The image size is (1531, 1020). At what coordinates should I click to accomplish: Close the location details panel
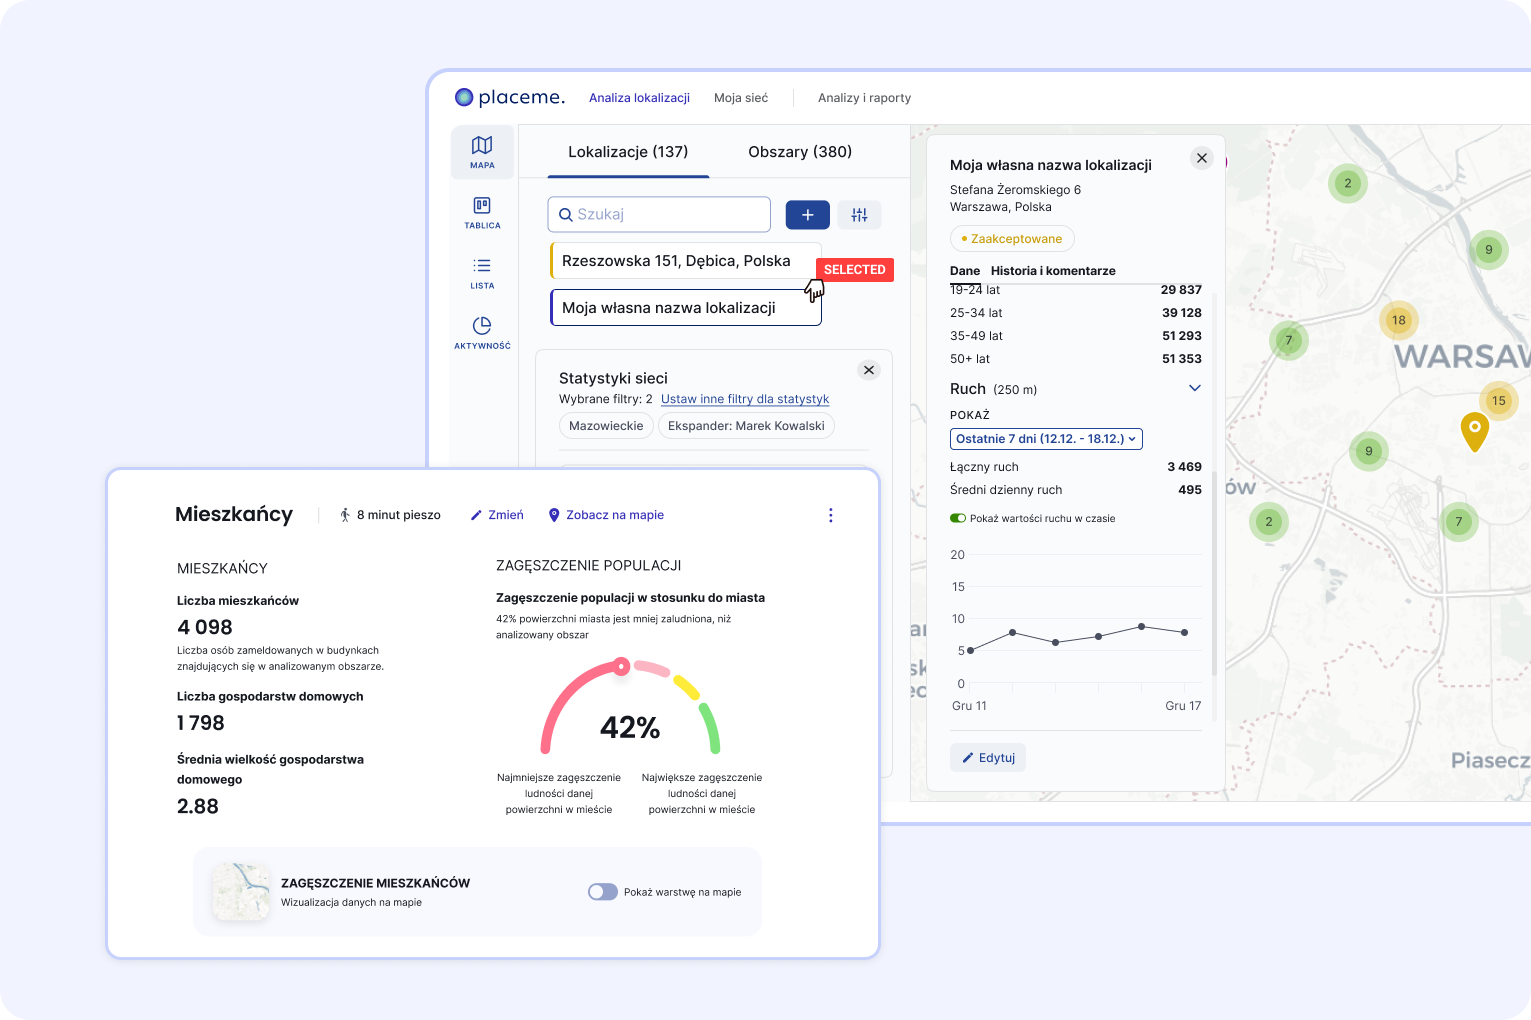coord(1202,158)
